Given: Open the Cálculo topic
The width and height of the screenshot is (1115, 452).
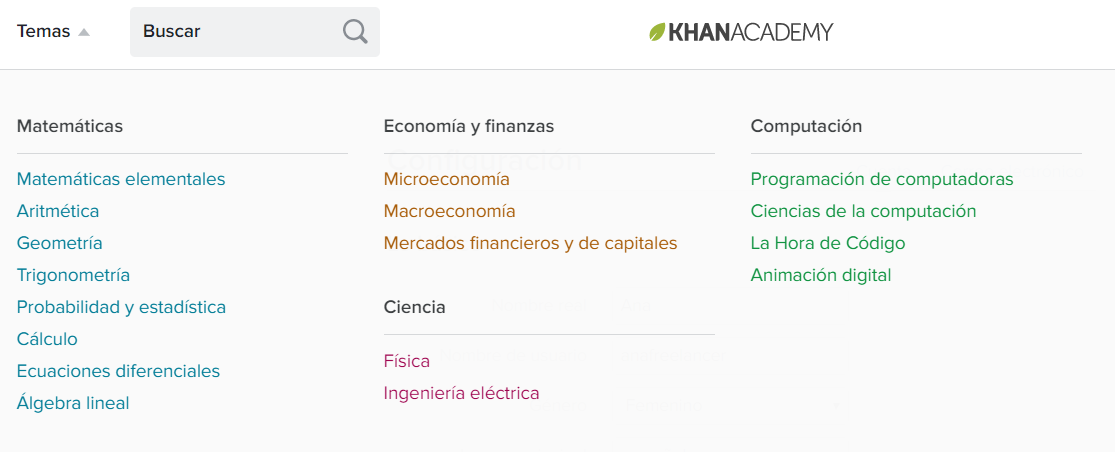Looking at the screenshot, I should 47,339.
